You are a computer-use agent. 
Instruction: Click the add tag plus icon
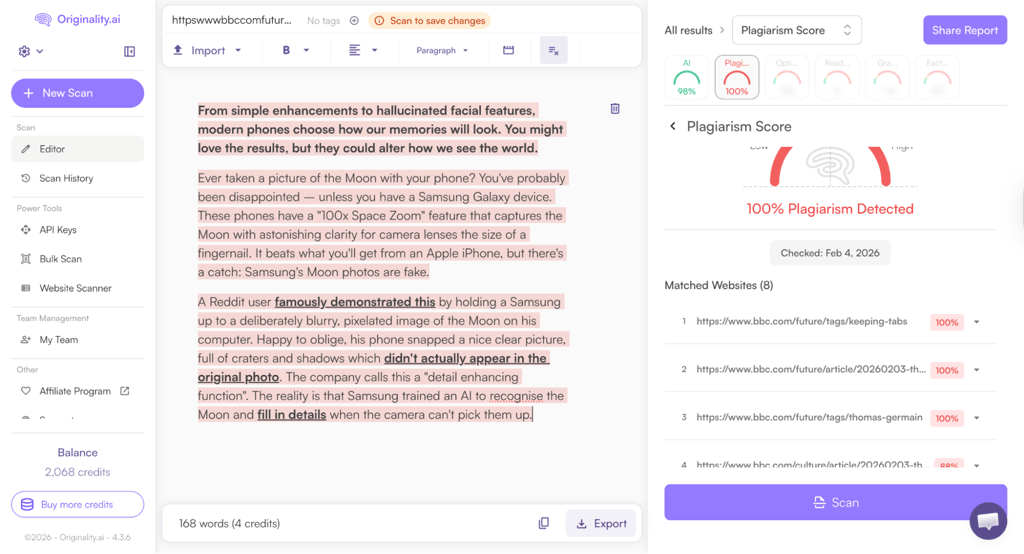pyautogui.click(x=354, y=20)
